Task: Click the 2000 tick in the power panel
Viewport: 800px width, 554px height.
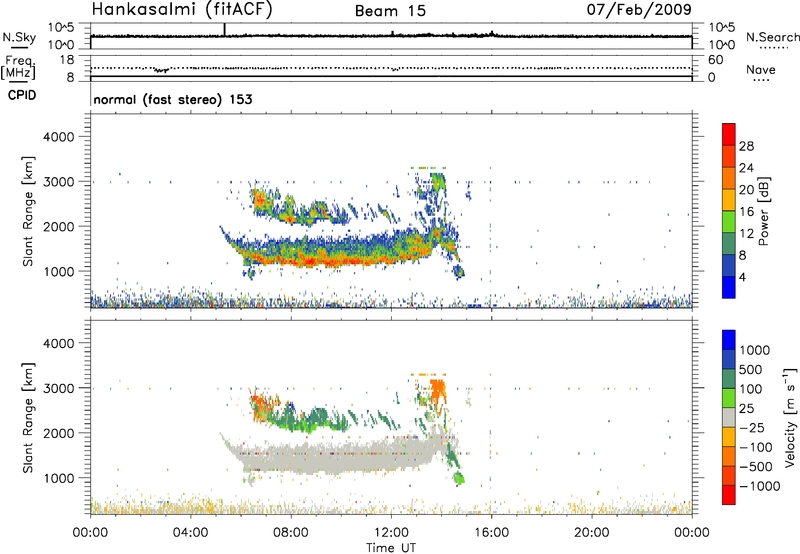Action: (x=58, y=226)
